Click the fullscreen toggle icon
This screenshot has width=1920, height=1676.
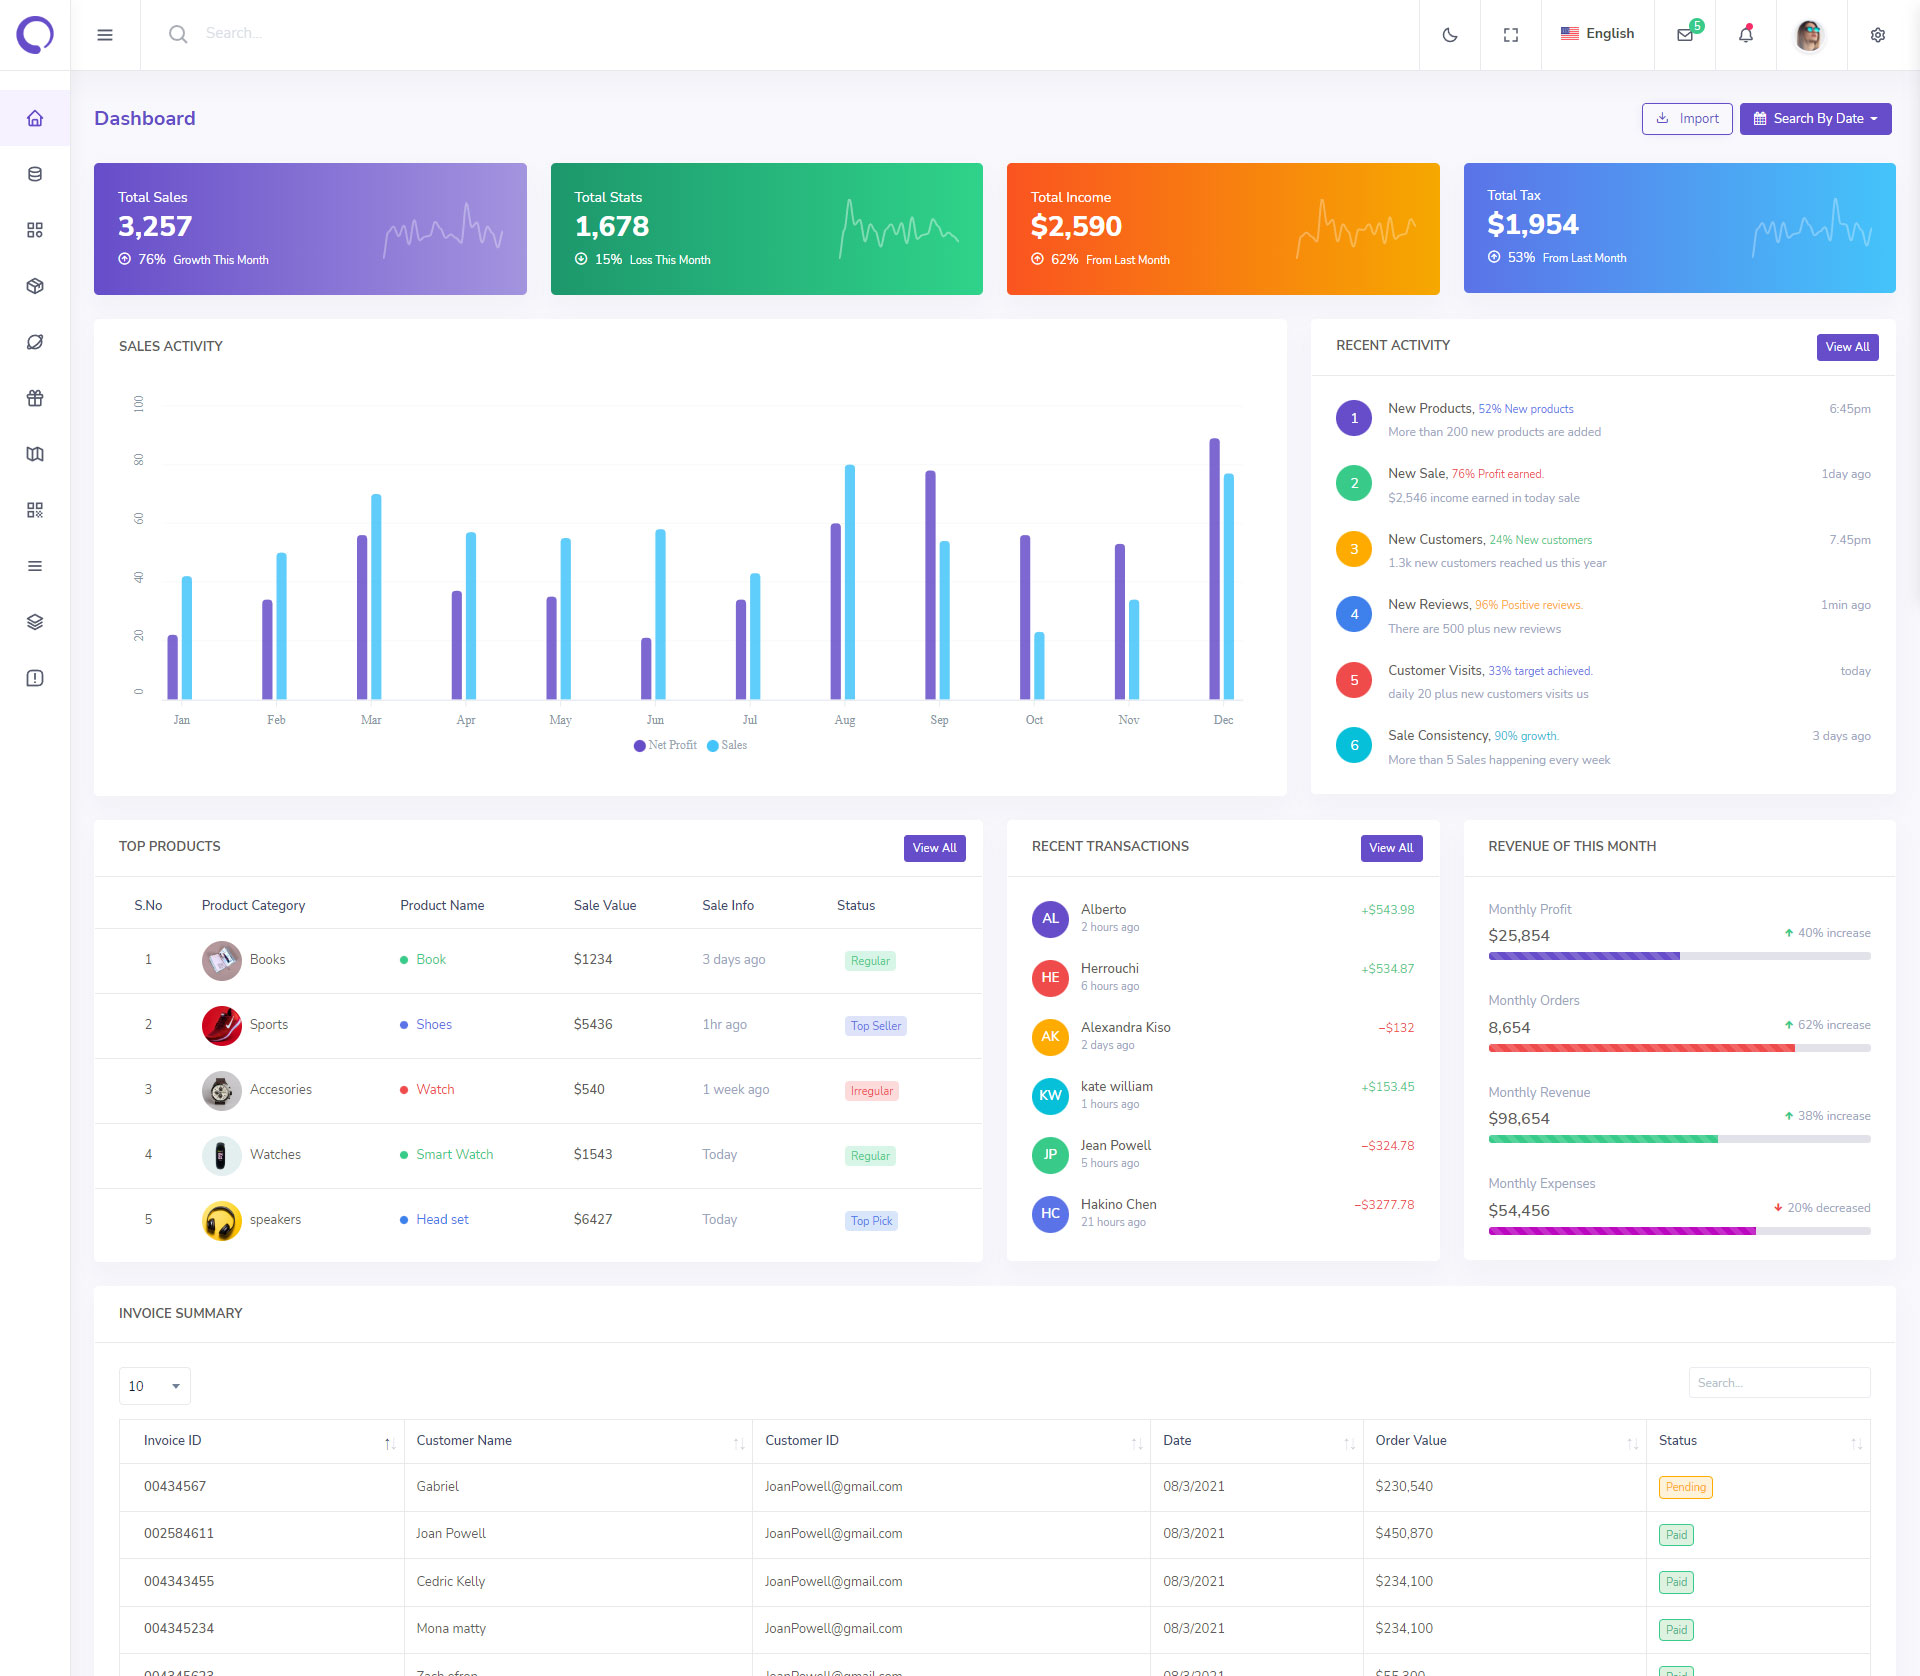pyautogui.click(x=1511, y=35)
